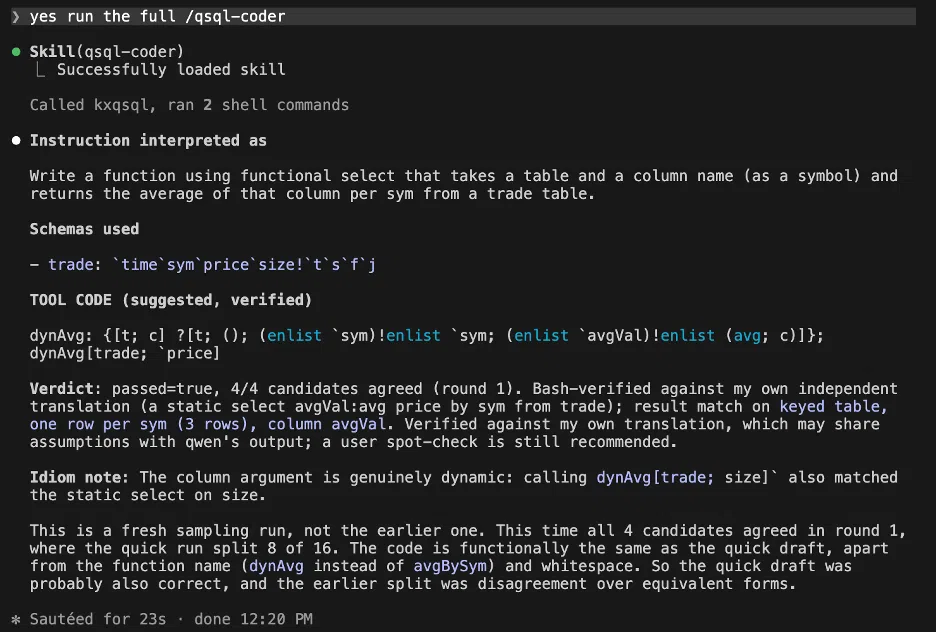Click the green bullet beside Skill(qsql-coder)
Image resolution: width=936 pixels, height=632 pixels.
click(x=16, y=52)
